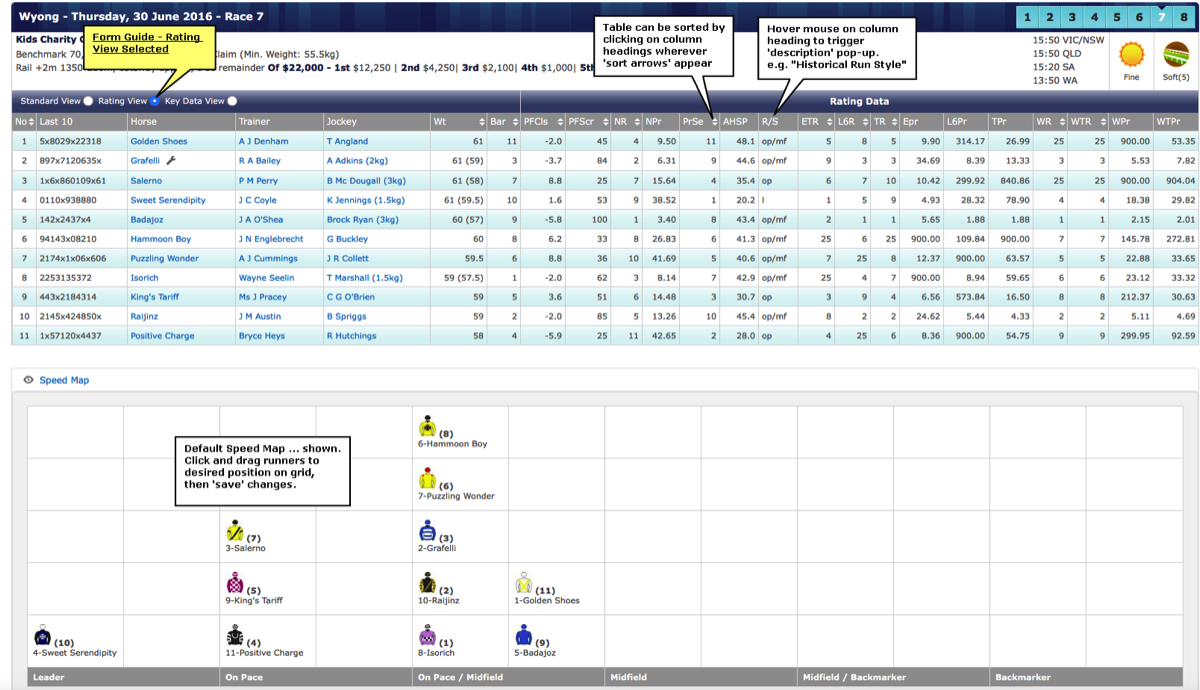
Task: Select the Key Data View radio button
Action: (x=232, y=101)
